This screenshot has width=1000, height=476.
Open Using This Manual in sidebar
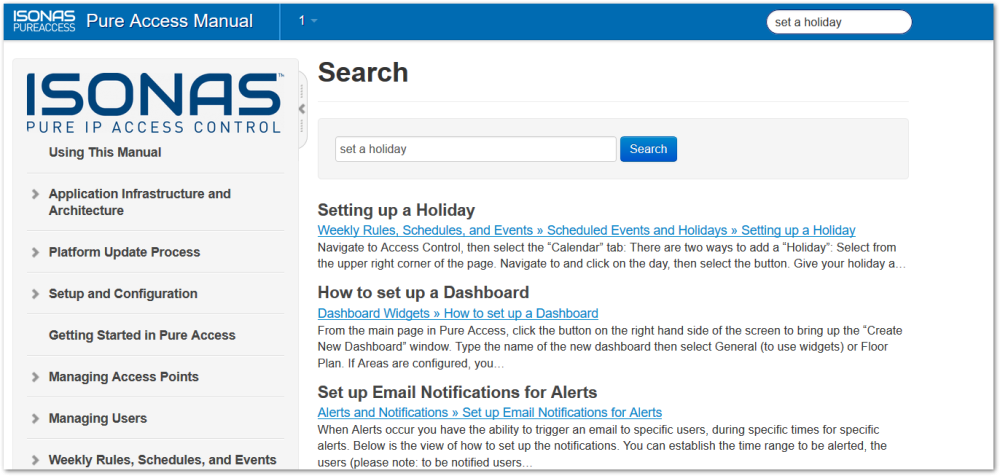[x=105, y=152]
